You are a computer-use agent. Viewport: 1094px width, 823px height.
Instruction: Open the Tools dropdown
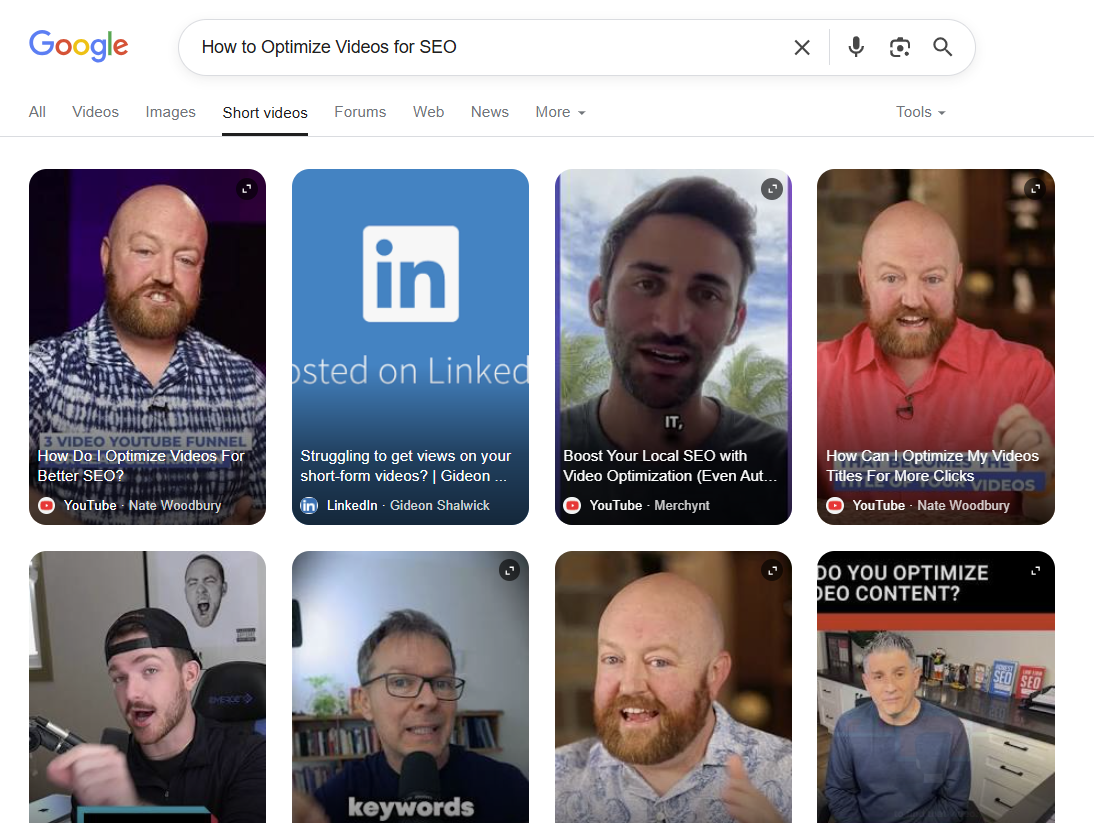point(920,112)
